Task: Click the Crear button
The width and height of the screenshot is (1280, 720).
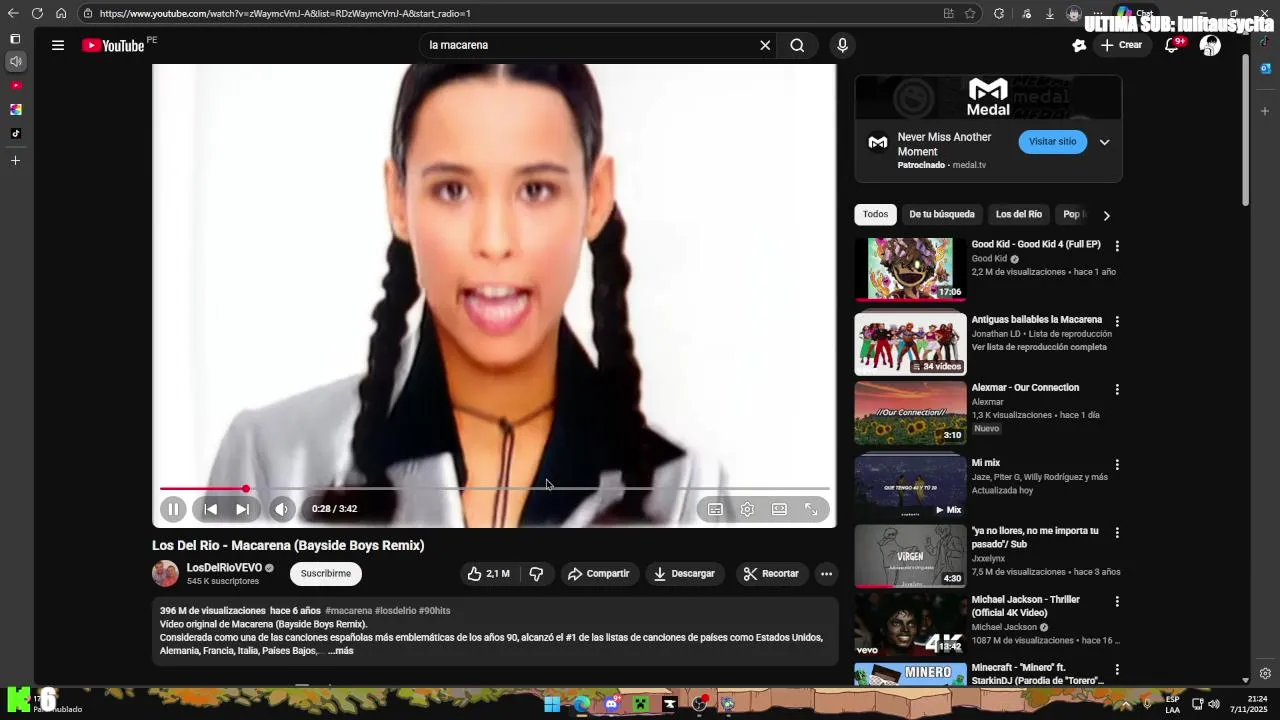Action: (x=1121, y=45)
